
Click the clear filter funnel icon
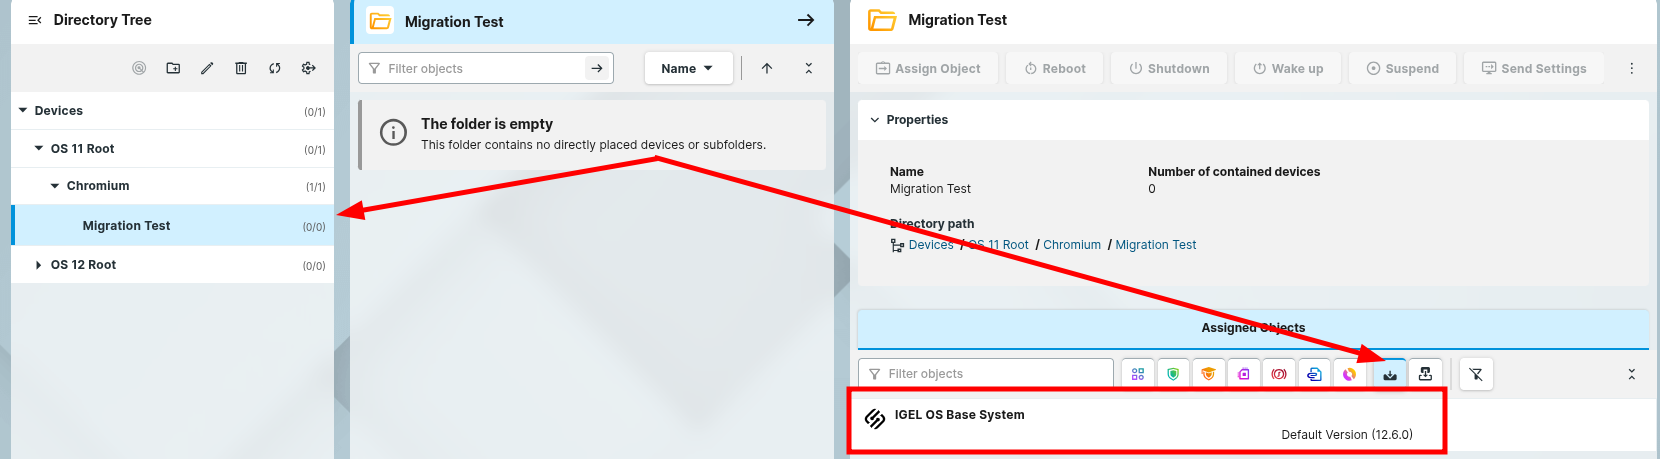(x=1476, y=374)
